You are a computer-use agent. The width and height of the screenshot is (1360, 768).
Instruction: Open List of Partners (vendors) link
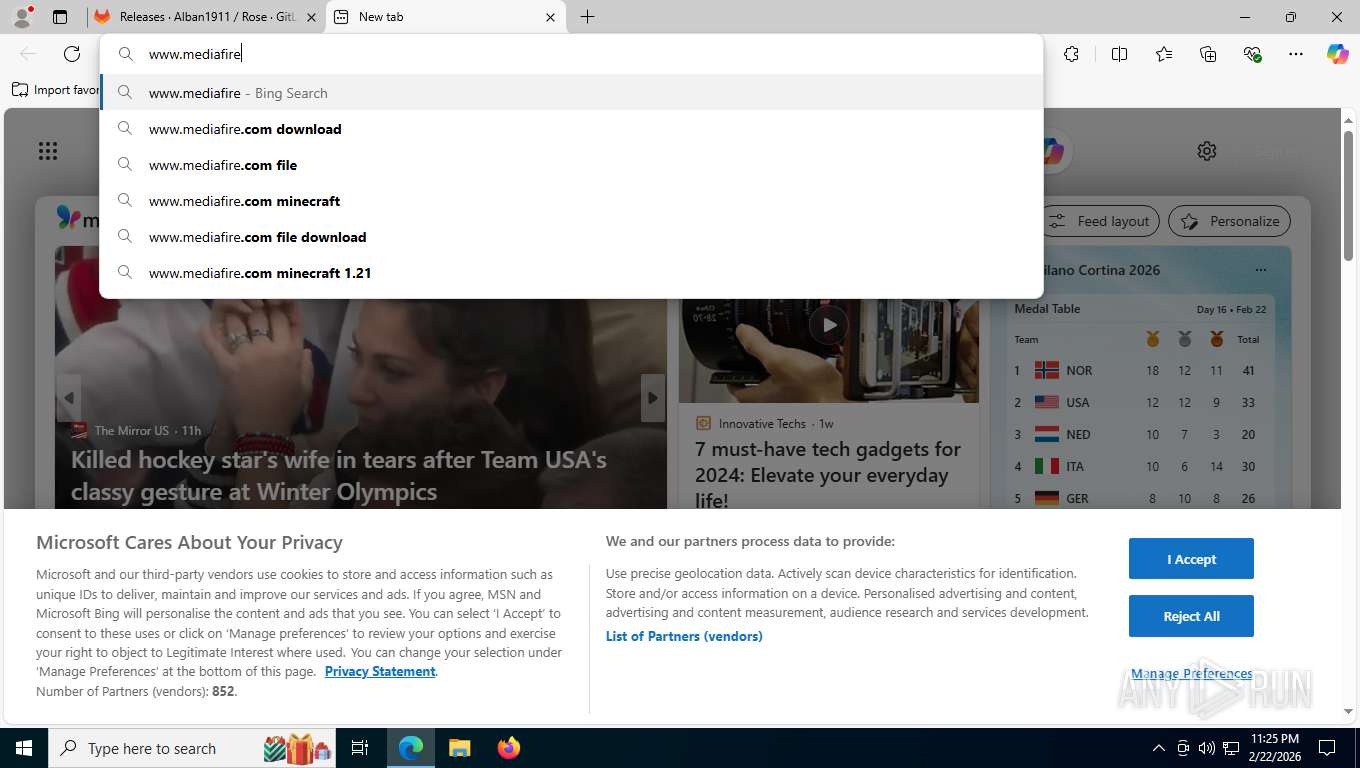684,636
